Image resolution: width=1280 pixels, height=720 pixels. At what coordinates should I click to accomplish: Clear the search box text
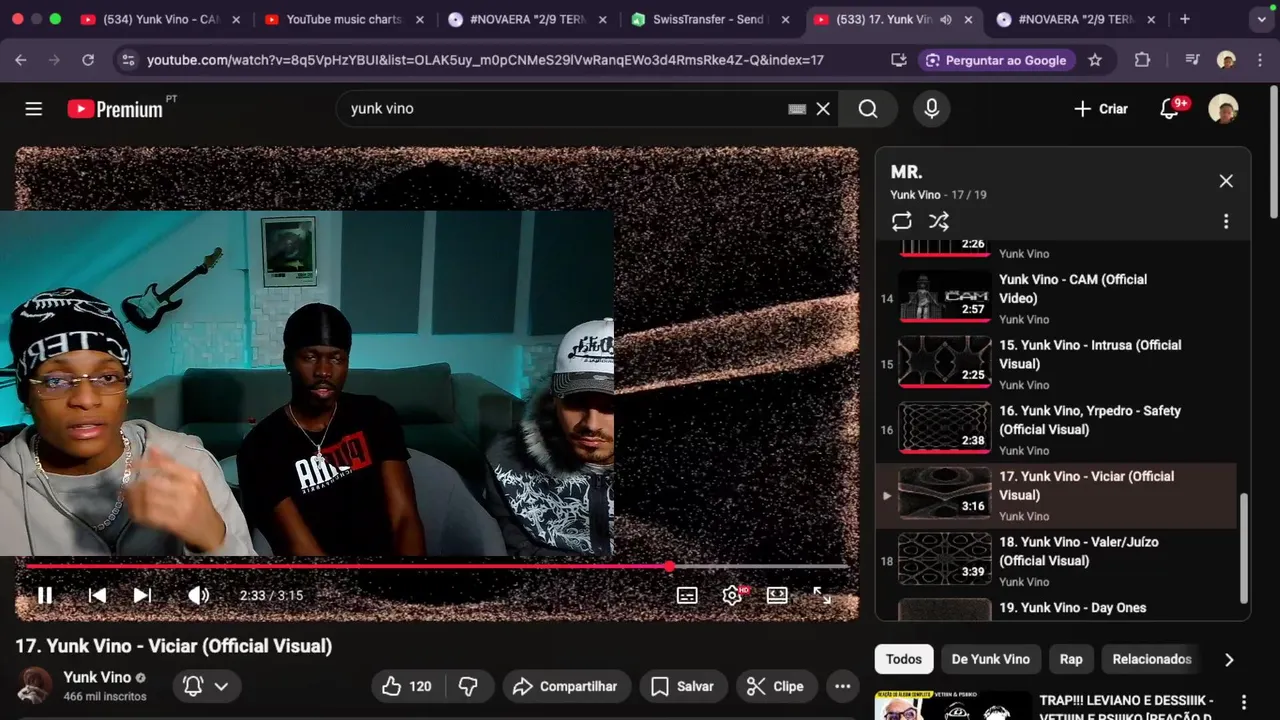(823, 109)
